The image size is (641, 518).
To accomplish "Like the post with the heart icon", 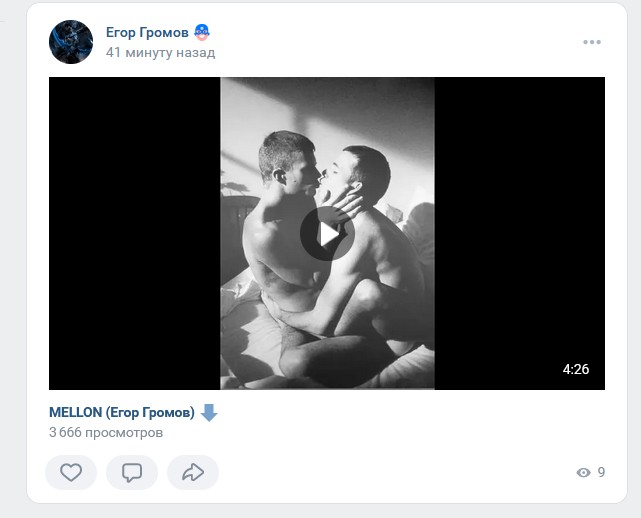I will click(71, 472).
